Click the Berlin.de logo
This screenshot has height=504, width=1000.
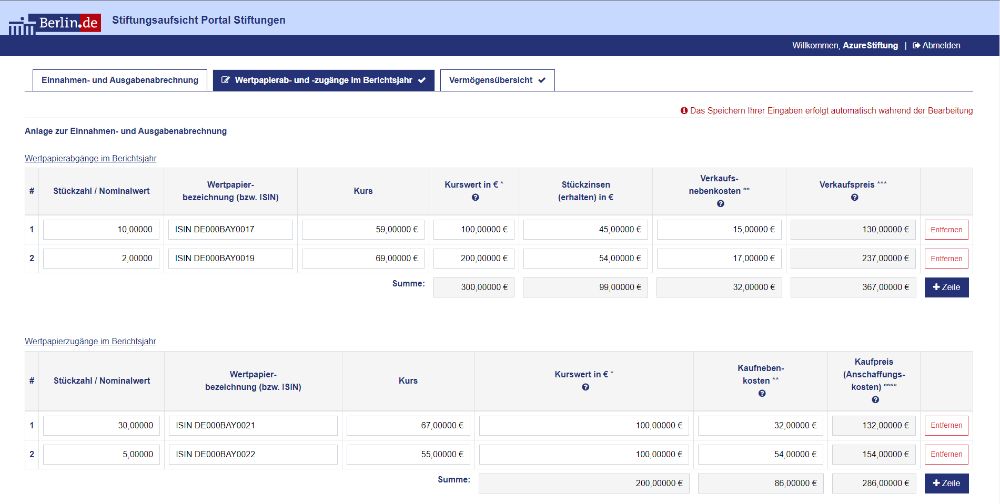[x=55, y=21]
